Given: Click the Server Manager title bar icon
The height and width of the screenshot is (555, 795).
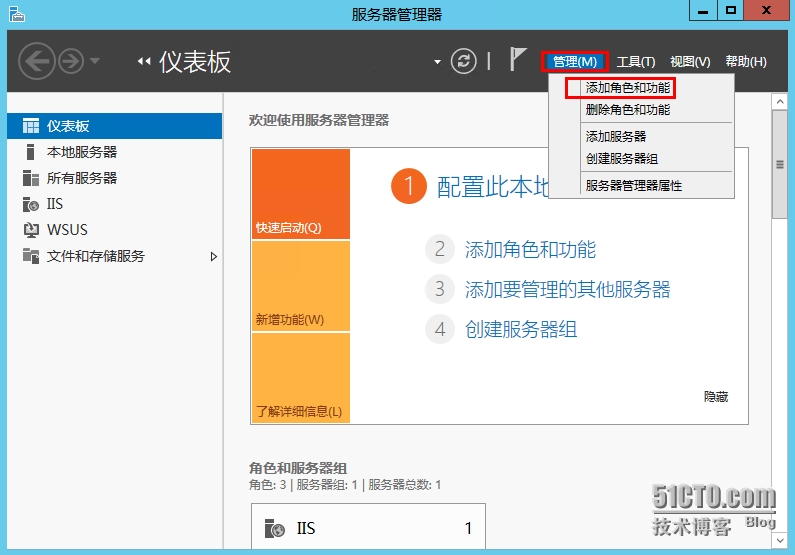Looking at the screenshot, I should (17, 14).
